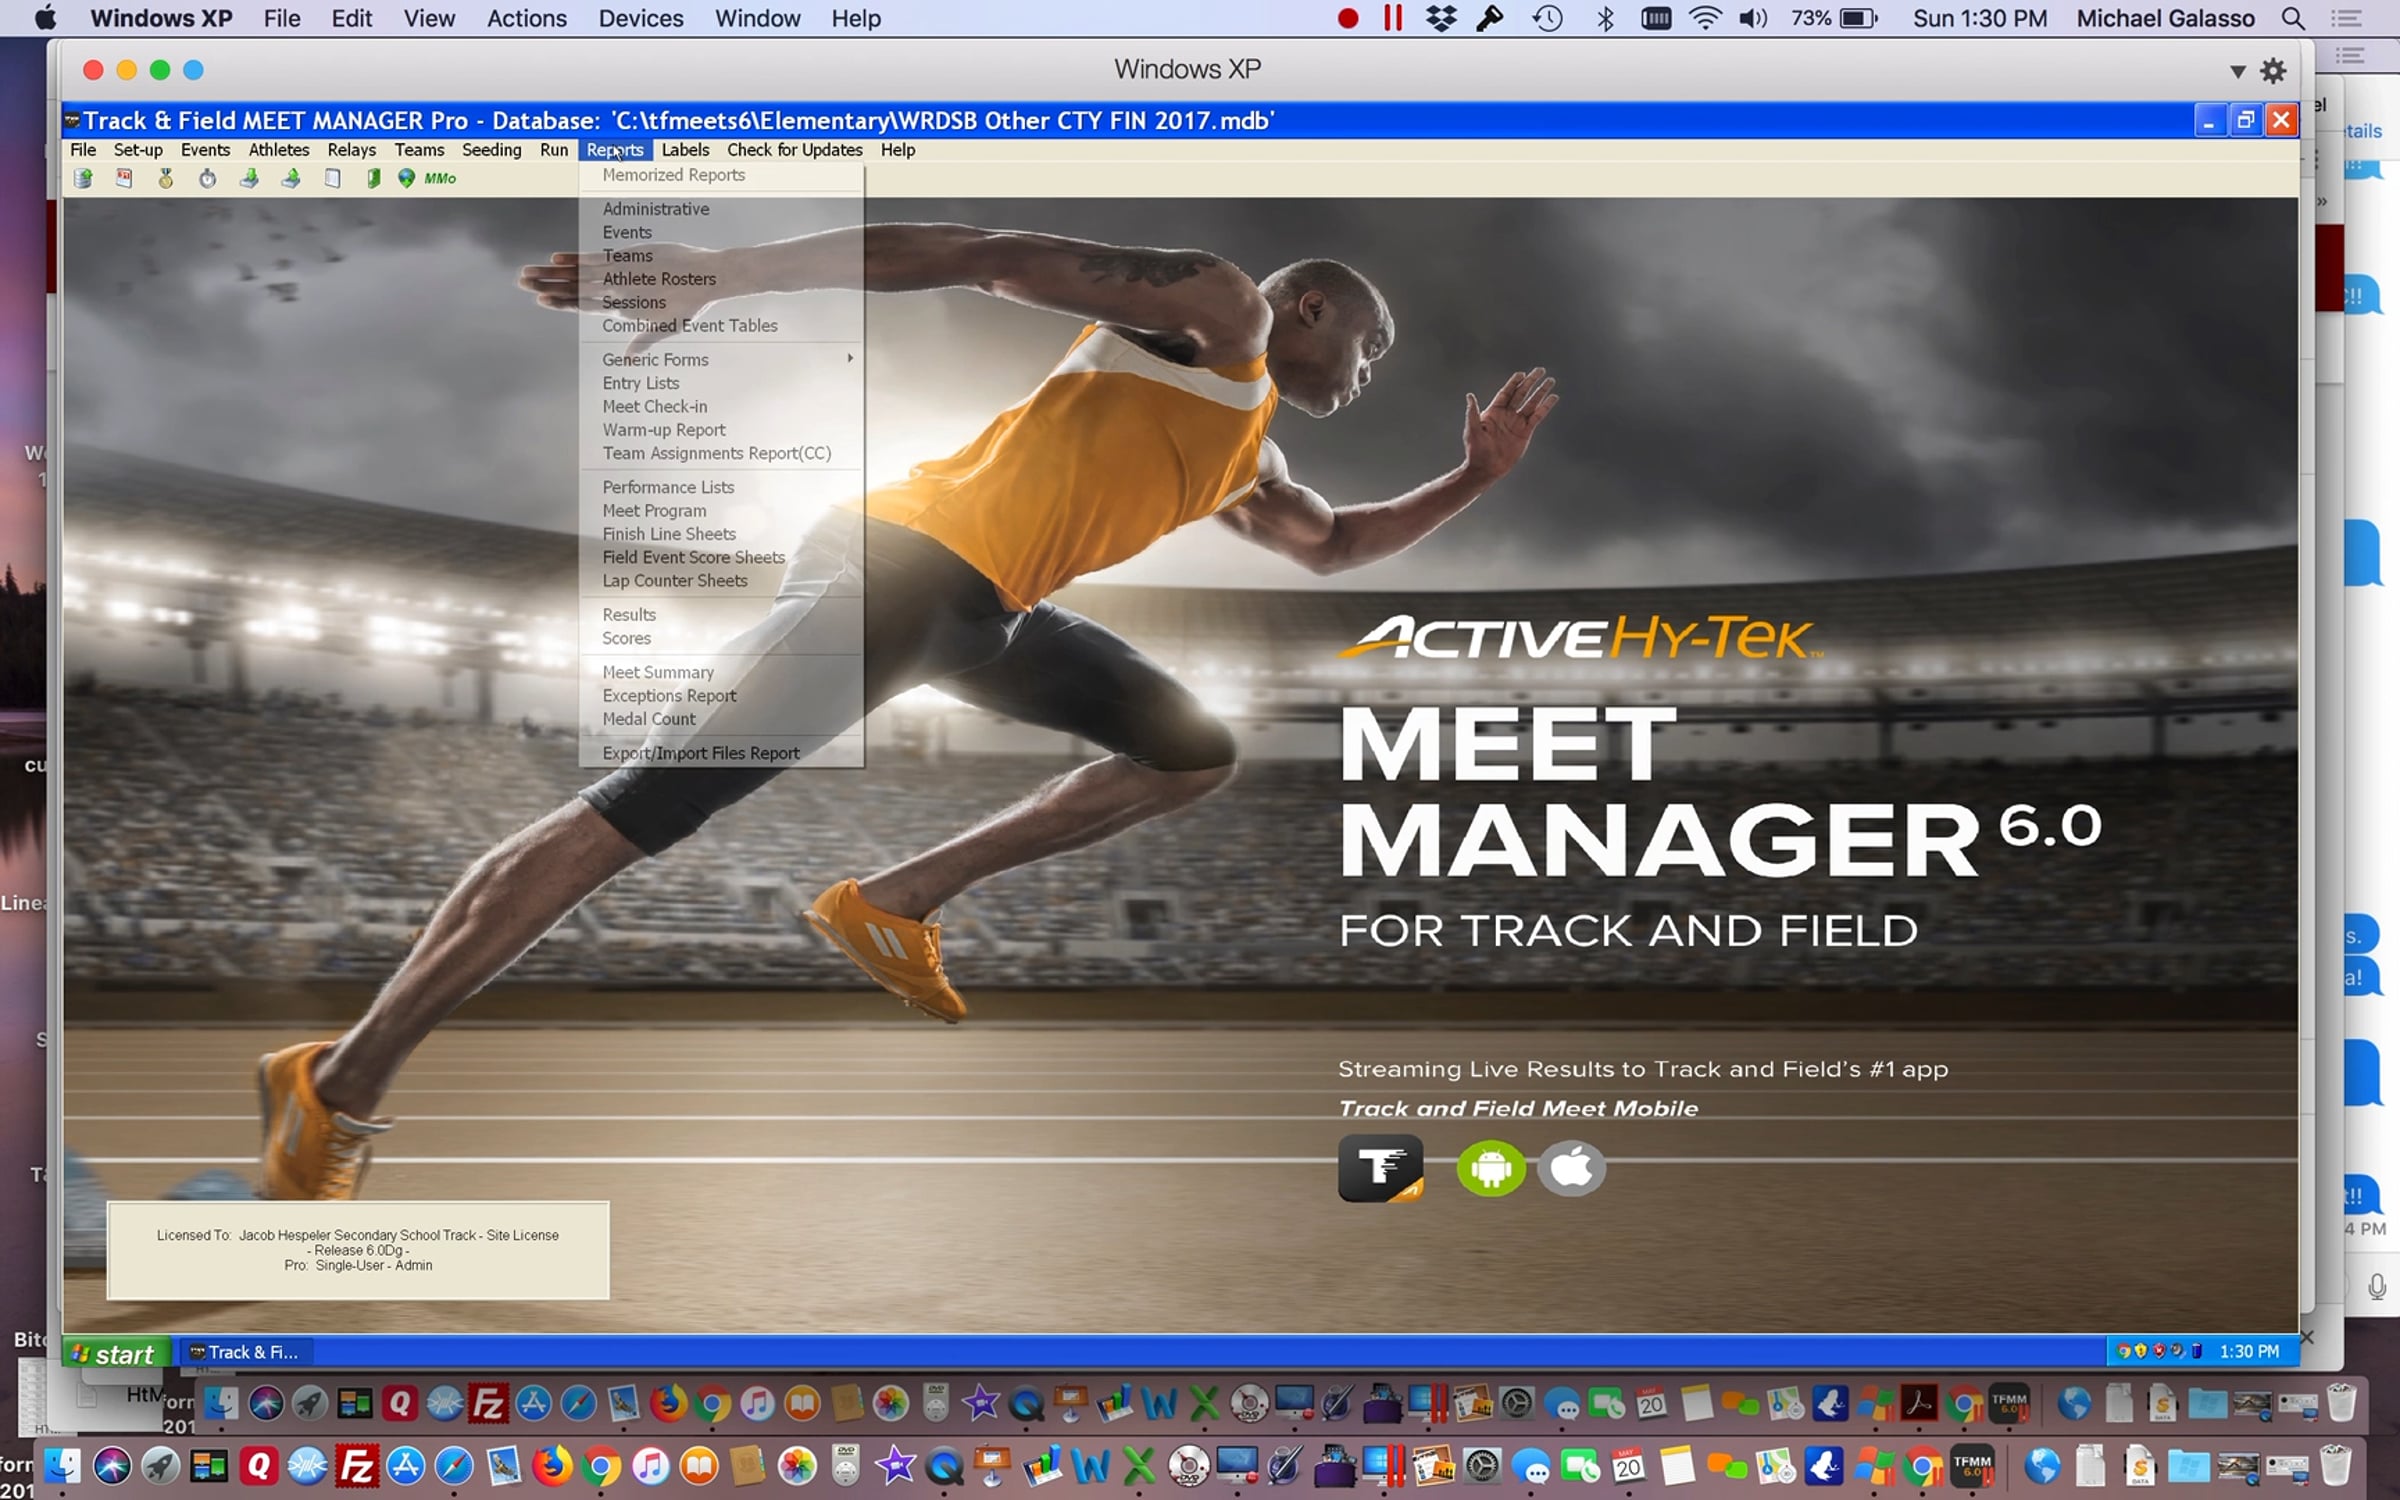
Task: Click the import down-arrow toolbar icon
Action: tap(249, 178)
